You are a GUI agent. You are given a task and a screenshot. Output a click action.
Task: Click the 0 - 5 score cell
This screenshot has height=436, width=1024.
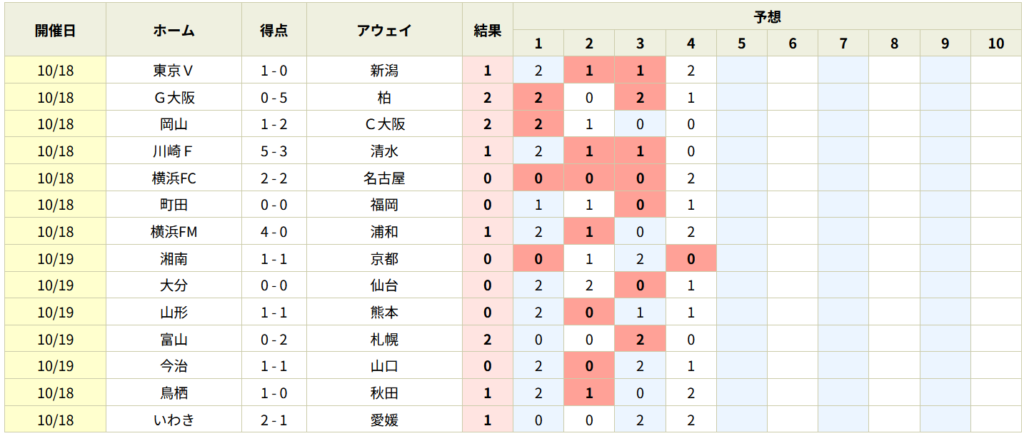point(274,98)
